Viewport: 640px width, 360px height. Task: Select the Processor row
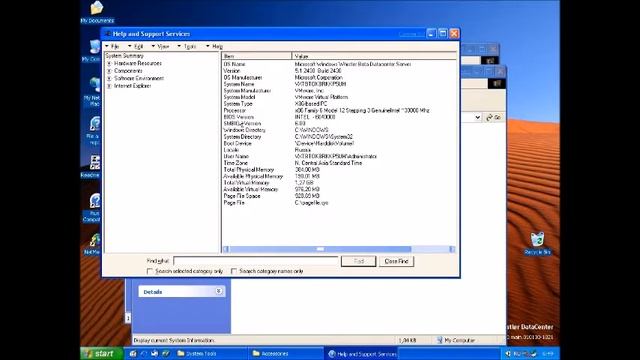click(339, 110)
